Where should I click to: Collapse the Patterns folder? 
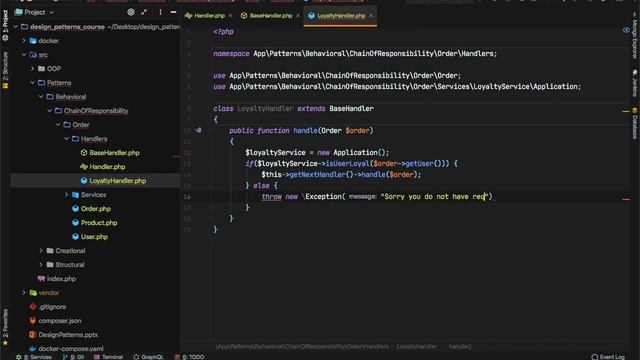pyautogui.click(x=32, y=83)
